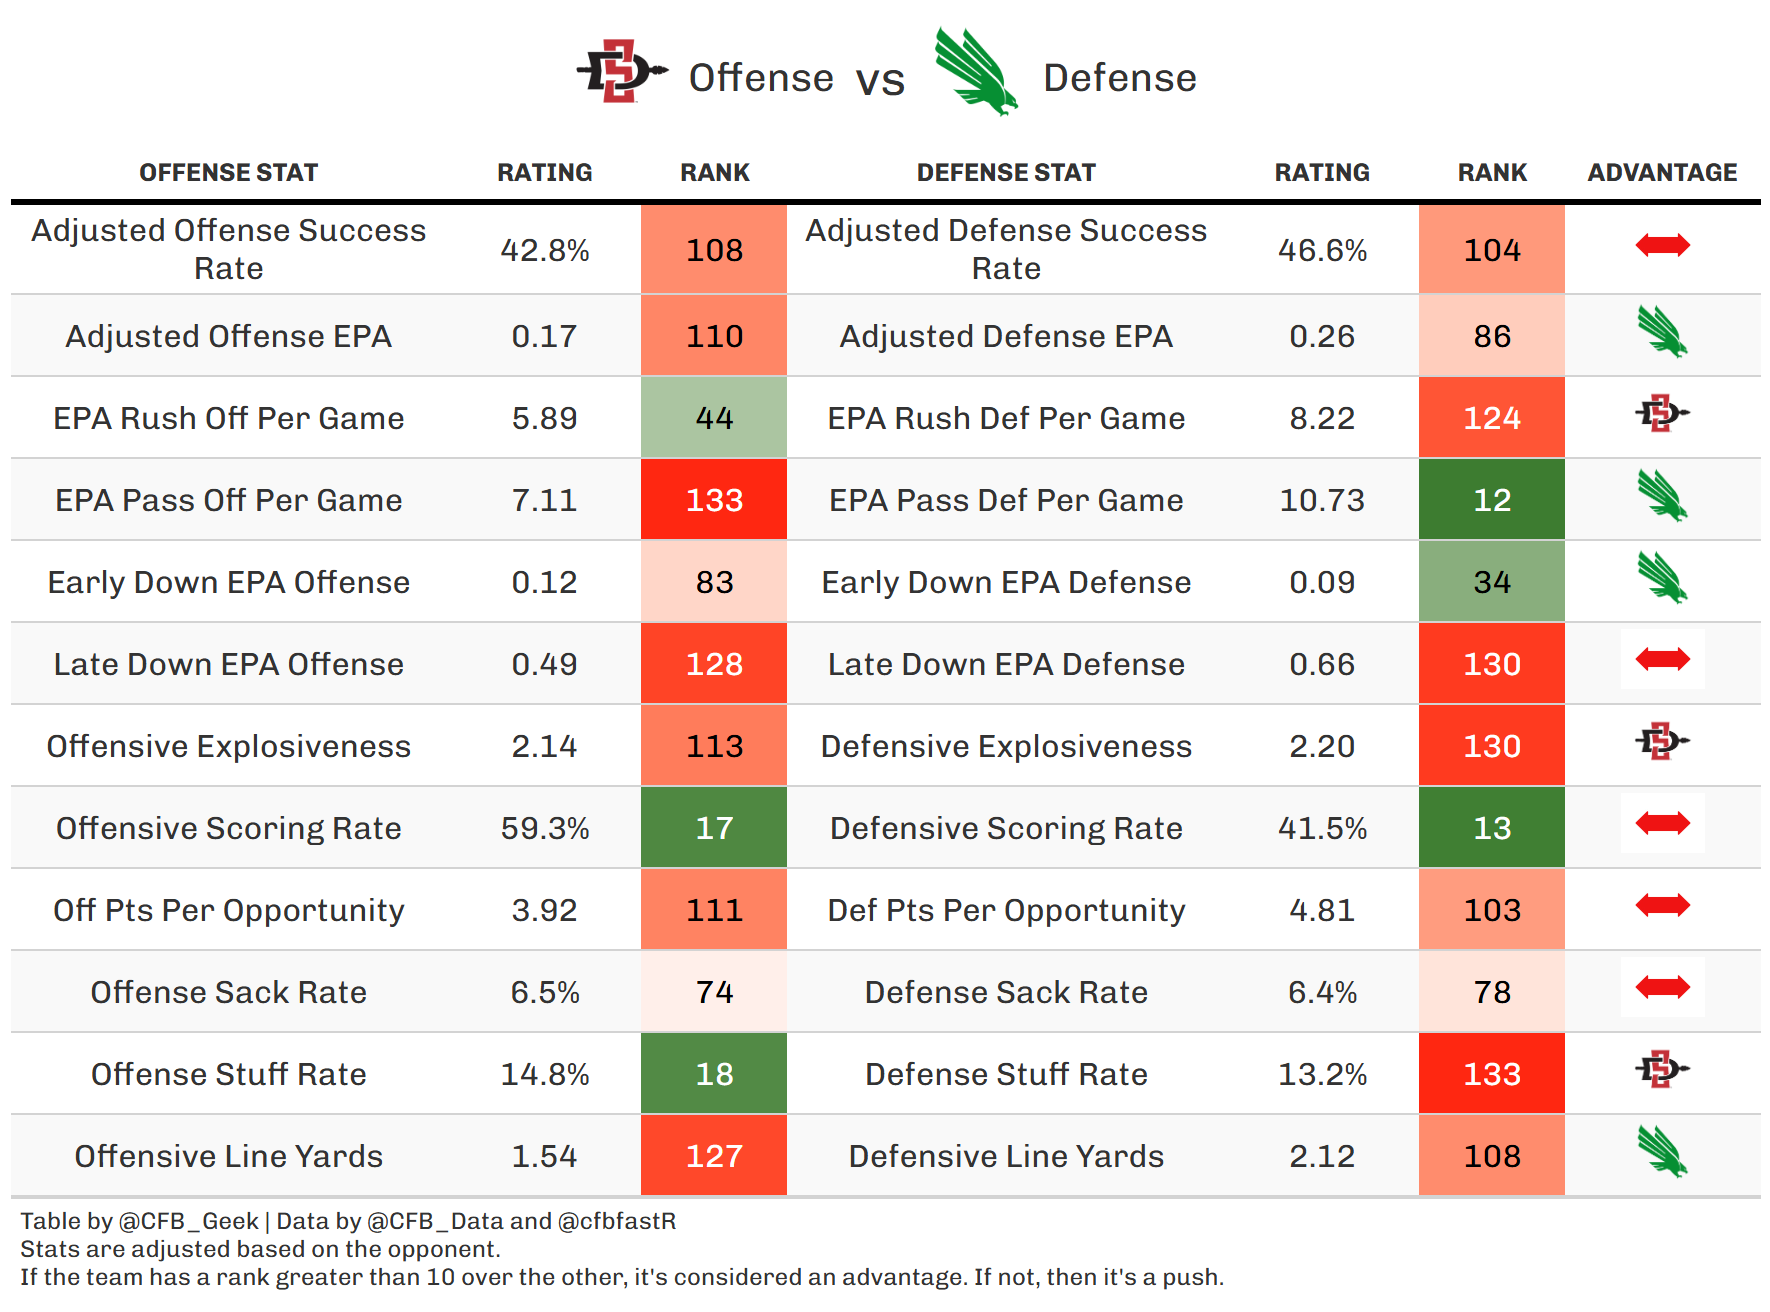Image resolution: width=1770 pixels, height=1312 pixels.
Task: Click the eagle advantage icon in the Line Yards row
Action: tap(1662, 1152)
